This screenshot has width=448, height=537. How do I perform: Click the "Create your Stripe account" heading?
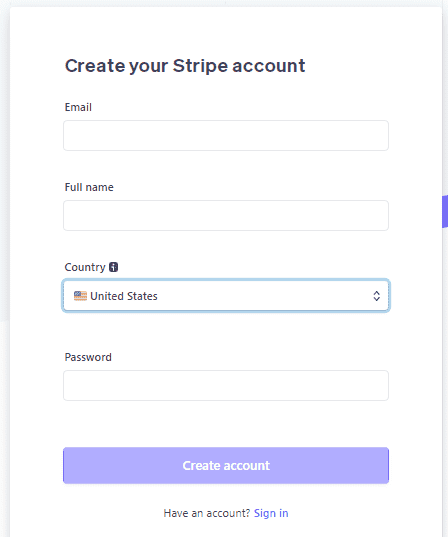pyautogui.click(x=185, y=66)
